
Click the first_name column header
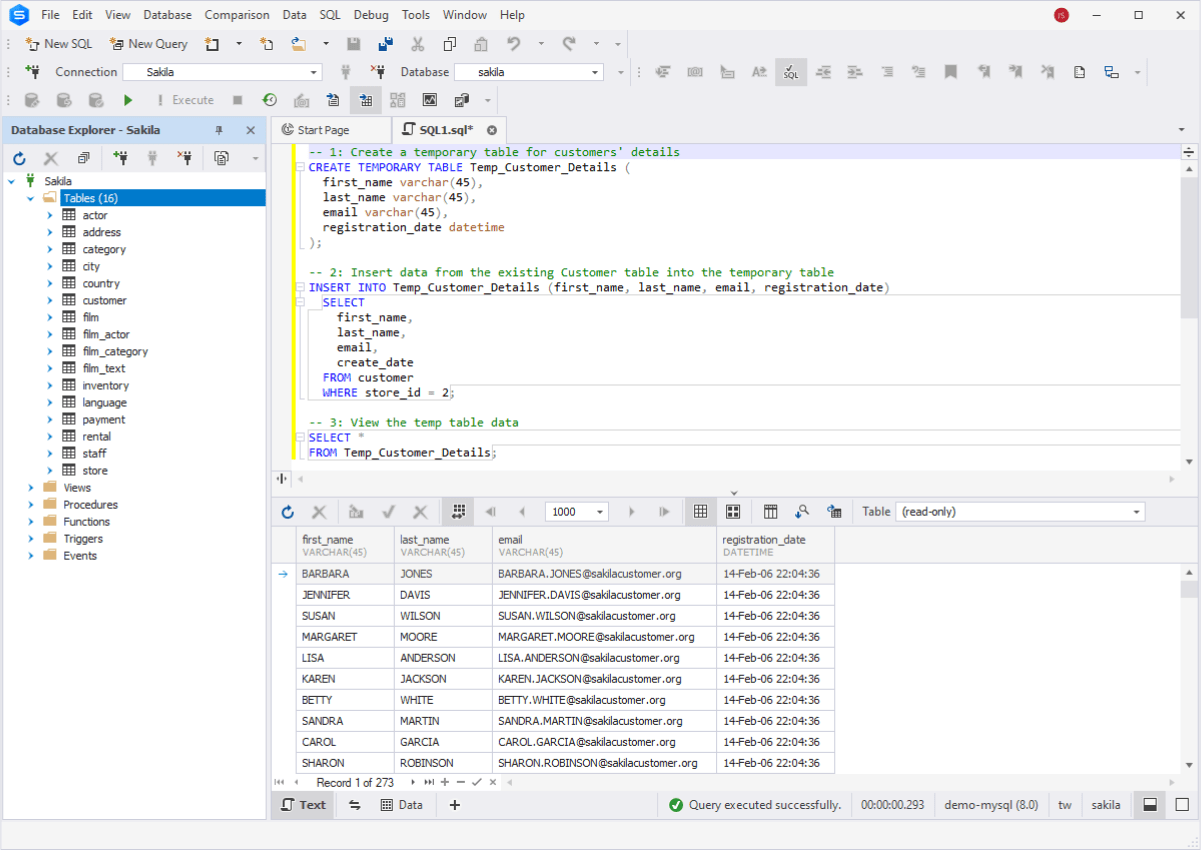[345, 545]
